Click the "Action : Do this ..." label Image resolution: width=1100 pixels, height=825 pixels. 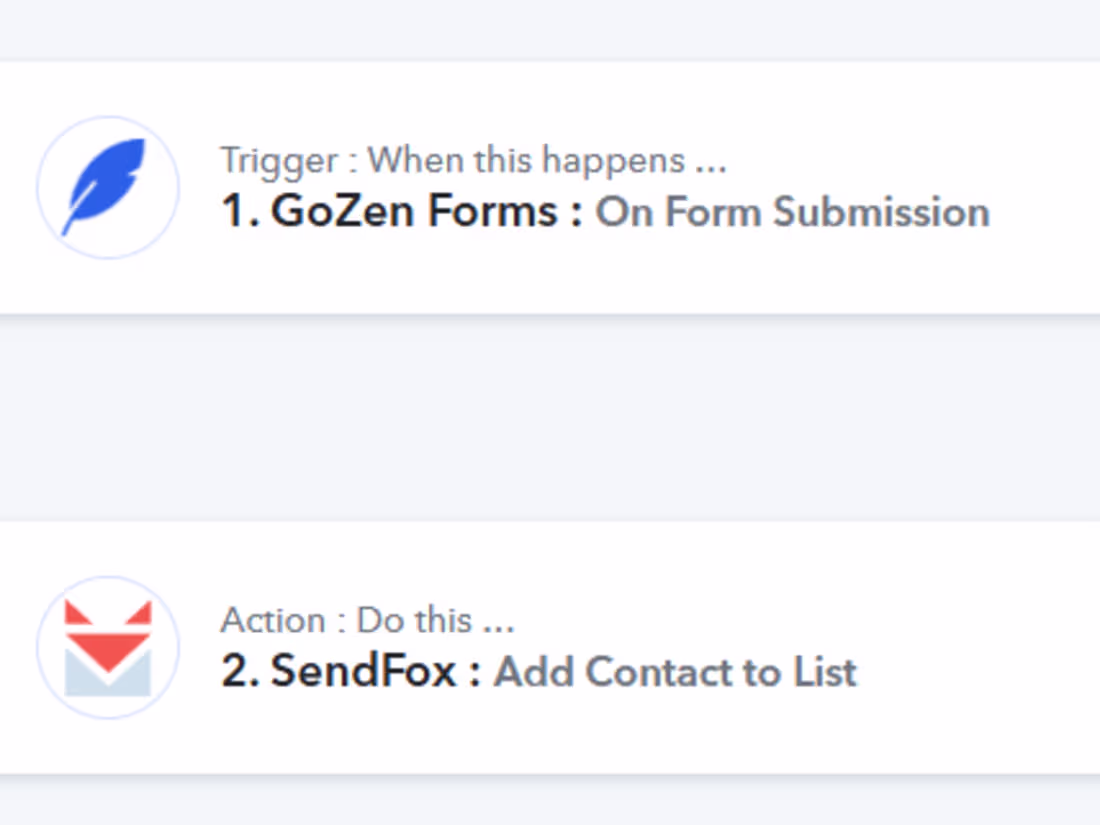(x=367, y=620)
